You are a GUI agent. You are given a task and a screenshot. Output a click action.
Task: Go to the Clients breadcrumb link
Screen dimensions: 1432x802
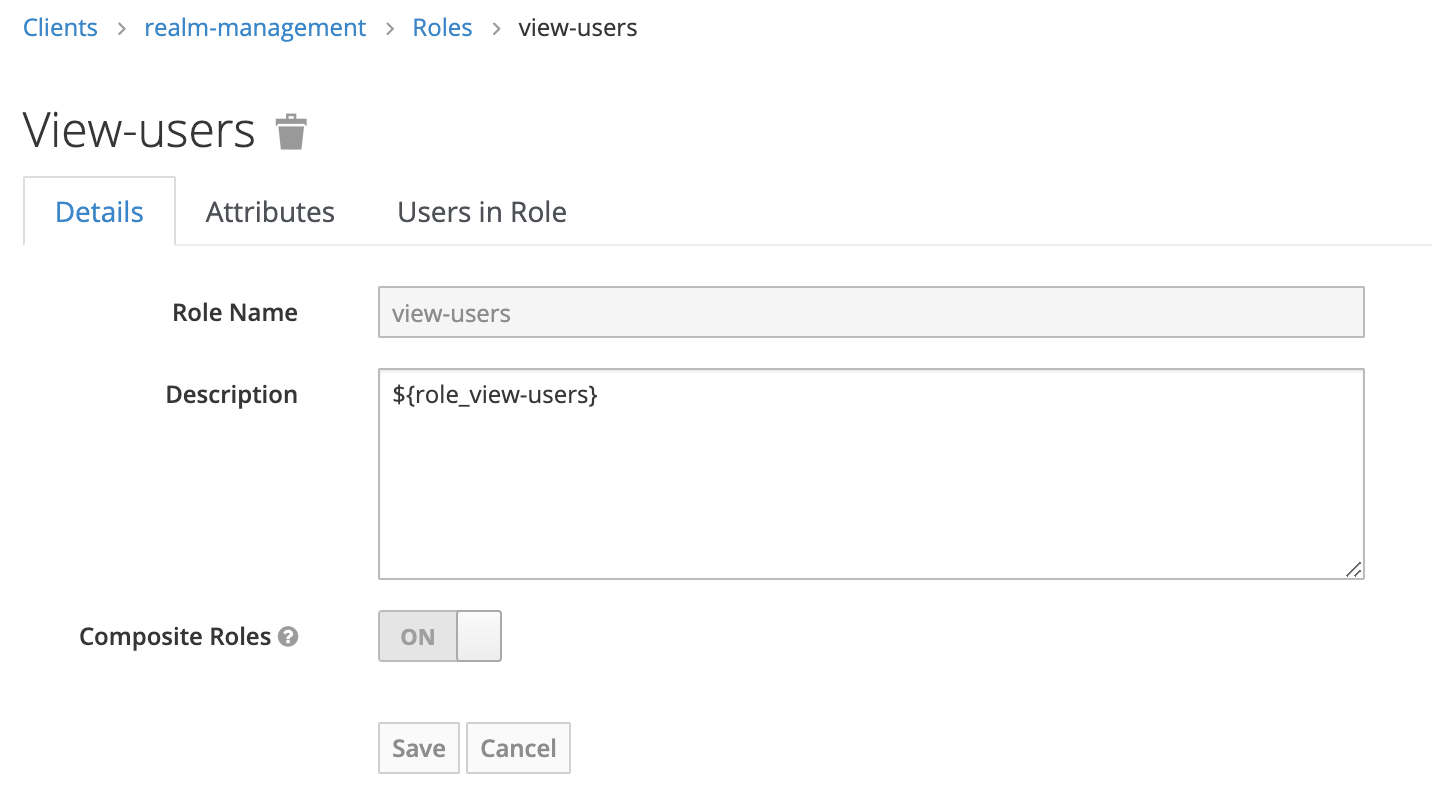(60, 28)
